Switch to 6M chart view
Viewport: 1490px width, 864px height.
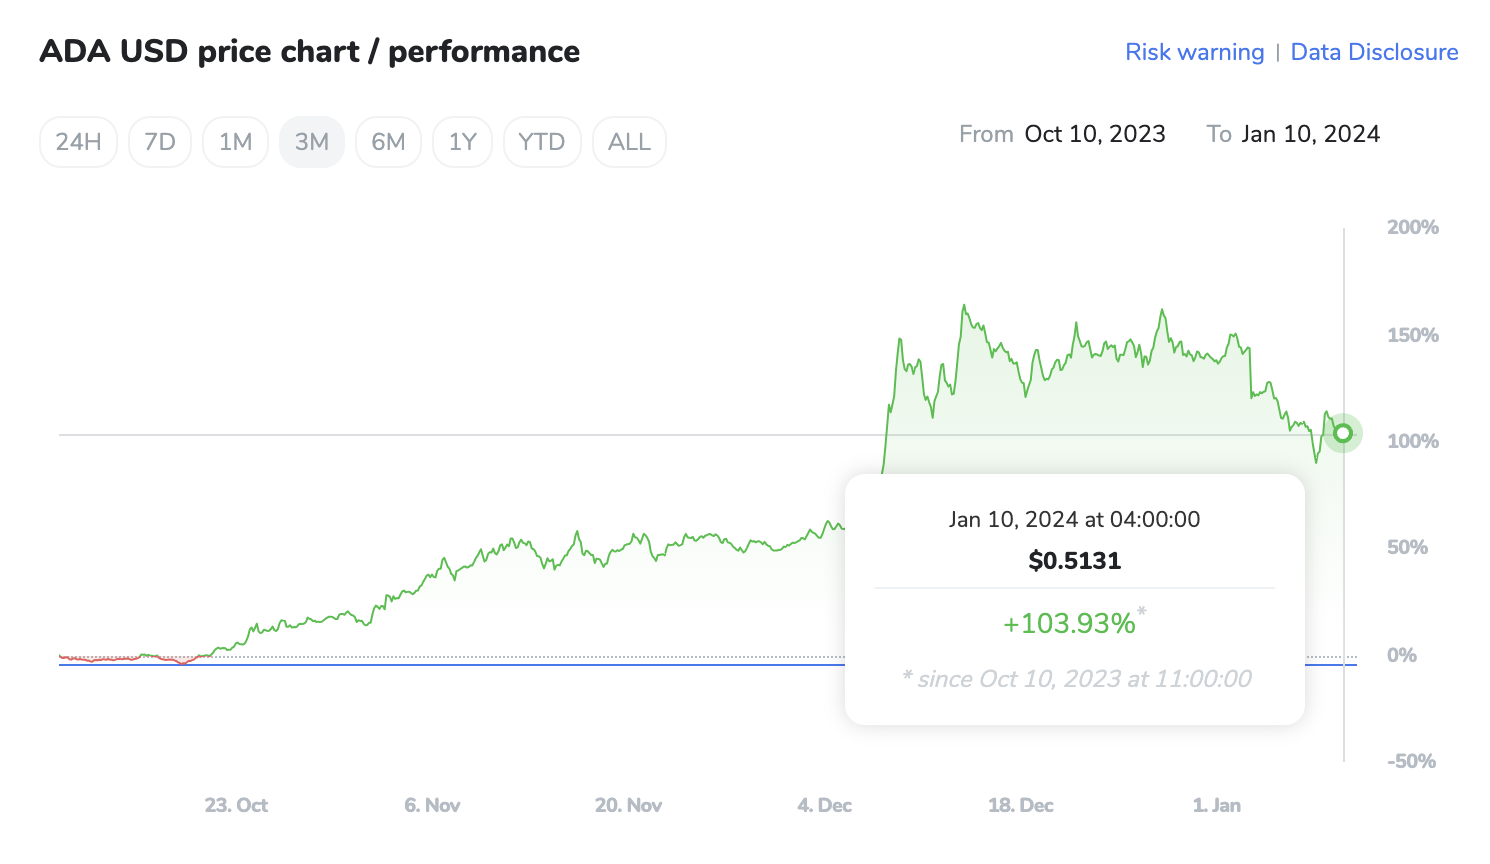(388, 142)
